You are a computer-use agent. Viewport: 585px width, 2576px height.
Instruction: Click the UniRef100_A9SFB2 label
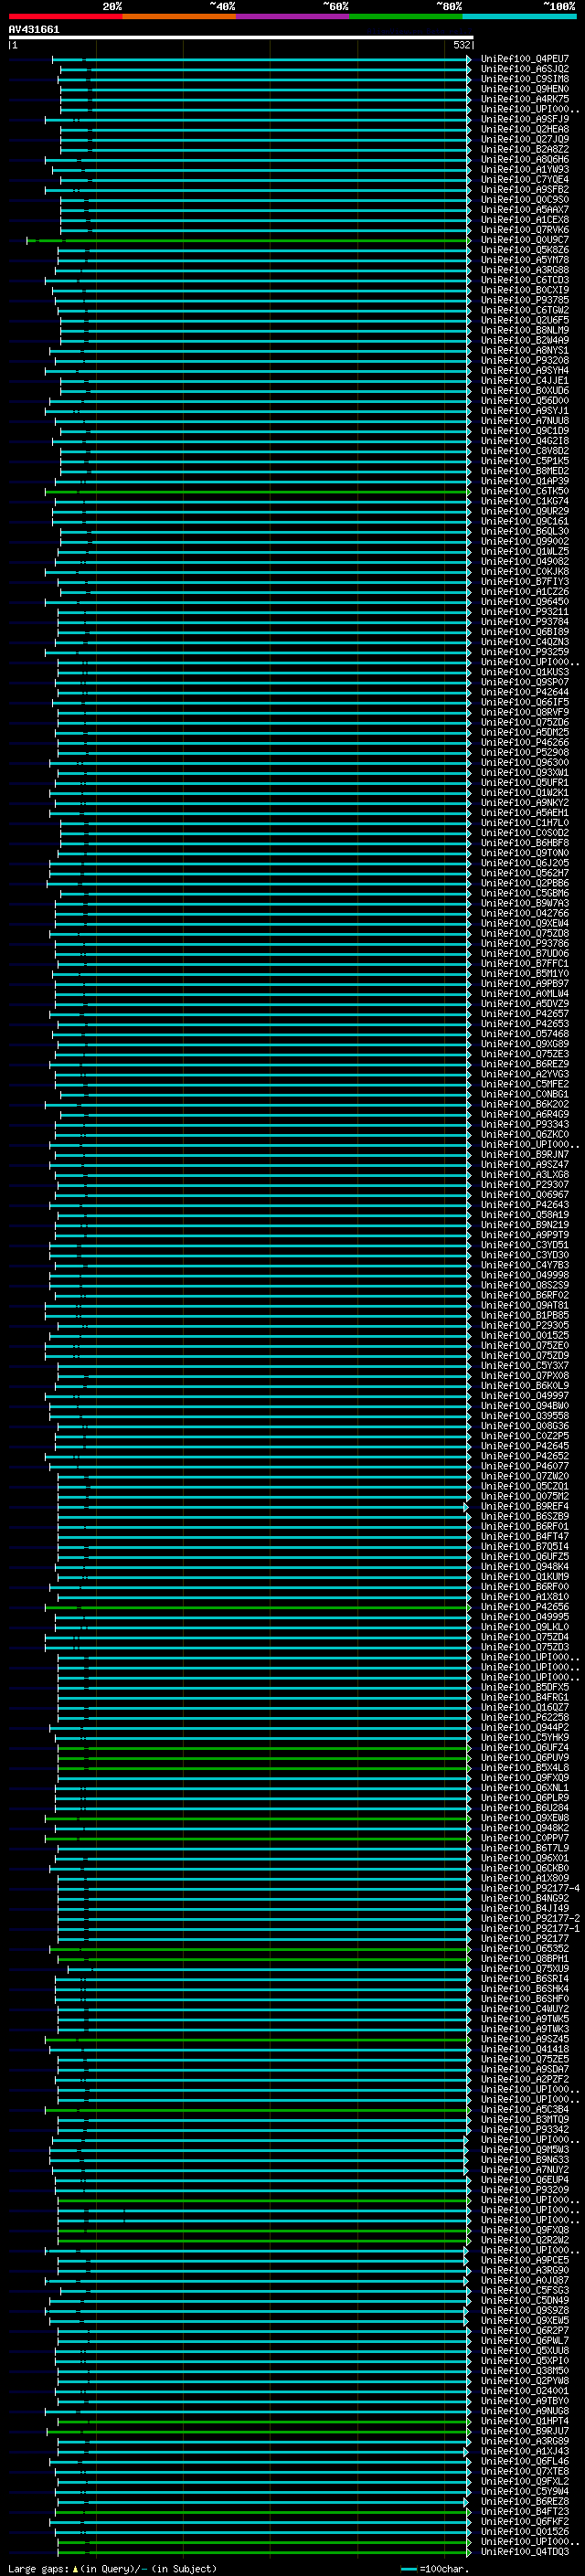tap(525, 190)
